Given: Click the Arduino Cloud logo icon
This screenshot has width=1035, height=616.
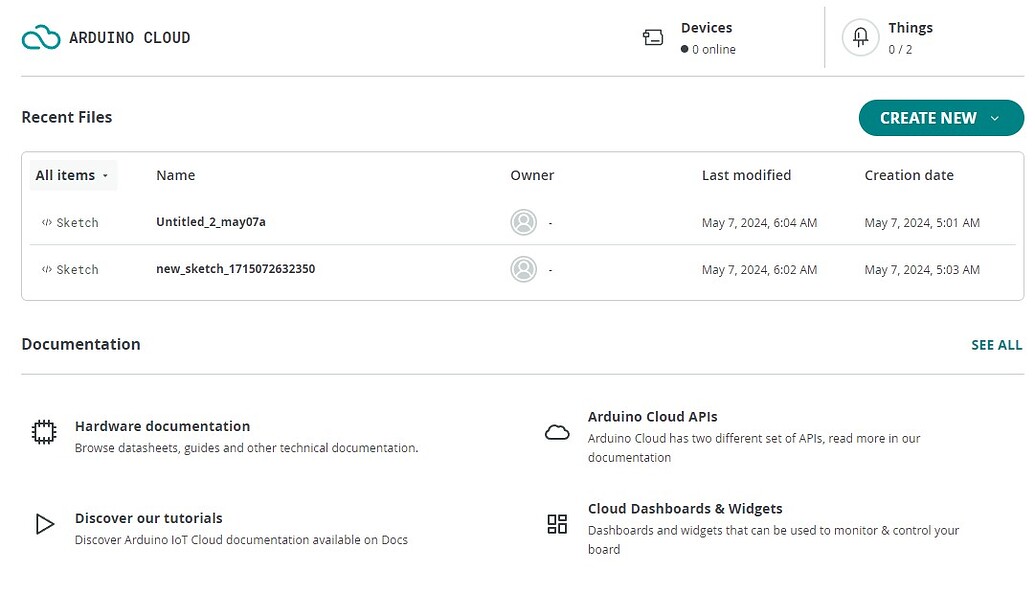Looking at the screenshot, I should (x=41, y=38).
